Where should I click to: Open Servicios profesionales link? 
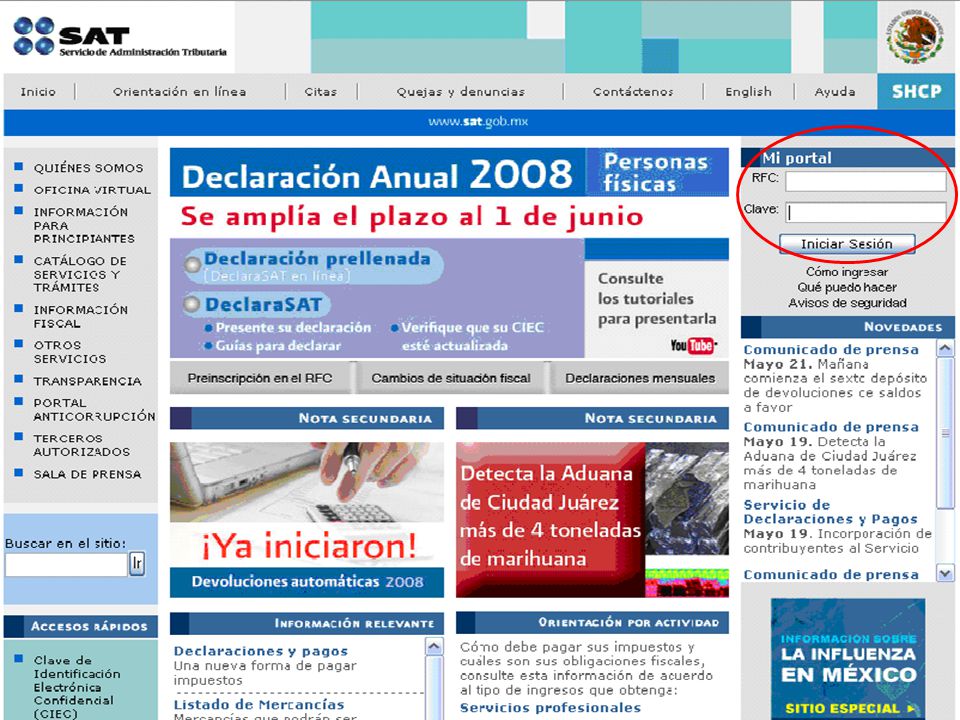coord(550,708)
